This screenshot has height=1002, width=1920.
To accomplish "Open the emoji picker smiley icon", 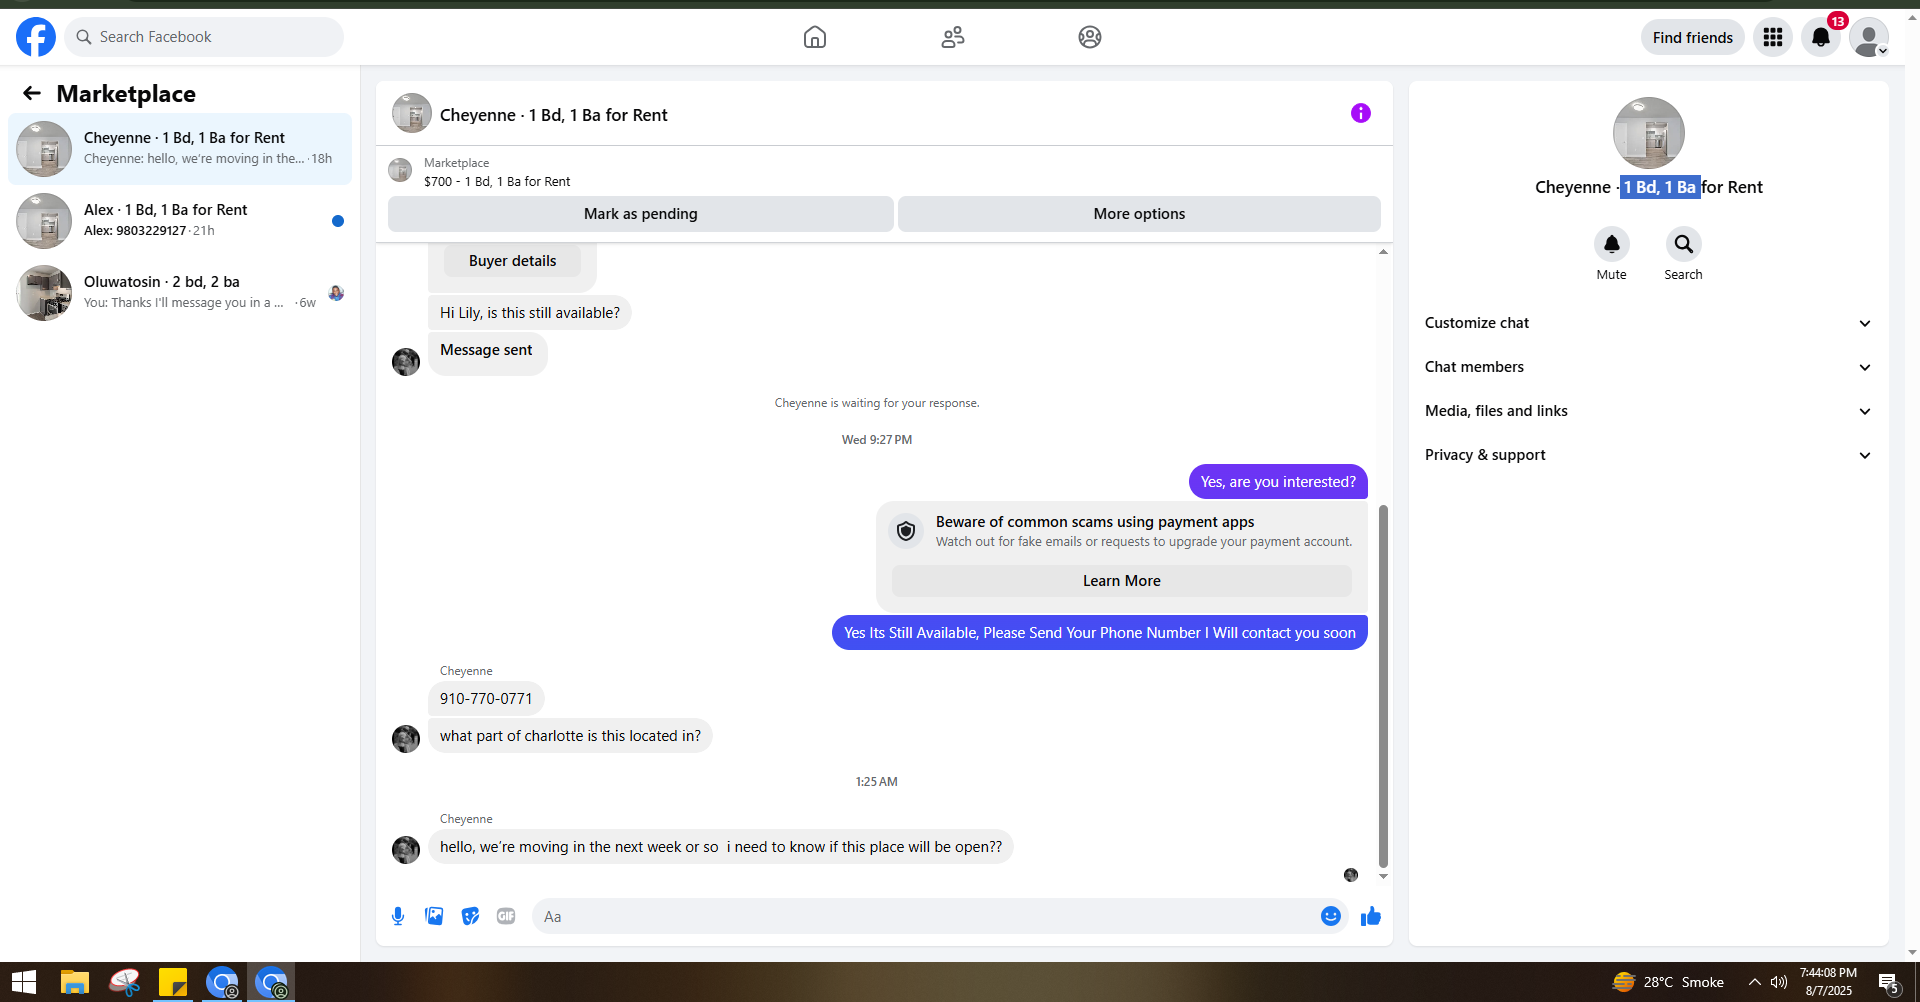I will click(1331, 916).
